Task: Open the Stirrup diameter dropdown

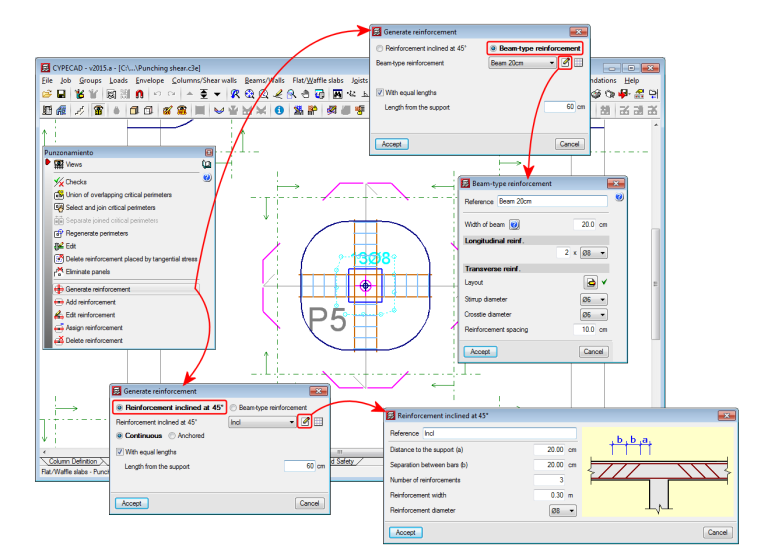Action: click(x=594, y=299)
